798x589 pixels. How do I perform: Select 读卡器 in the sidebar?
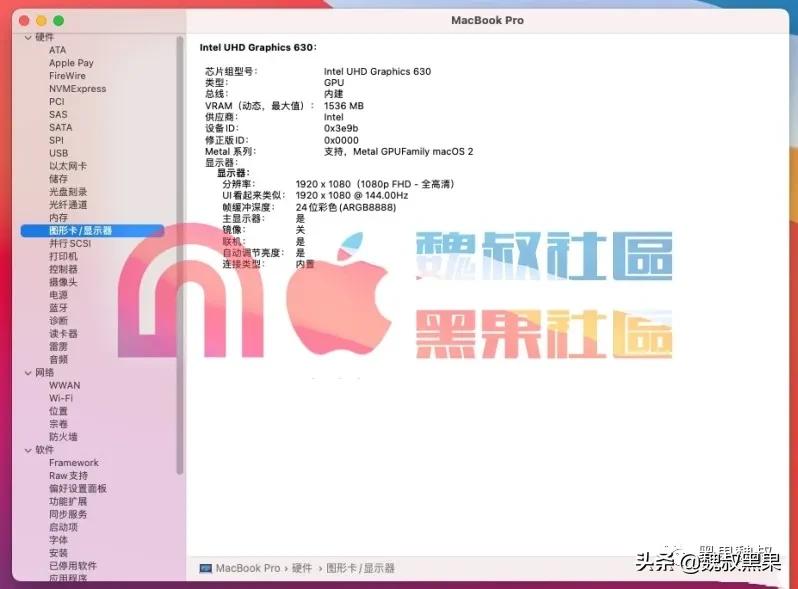click(63, 333)
